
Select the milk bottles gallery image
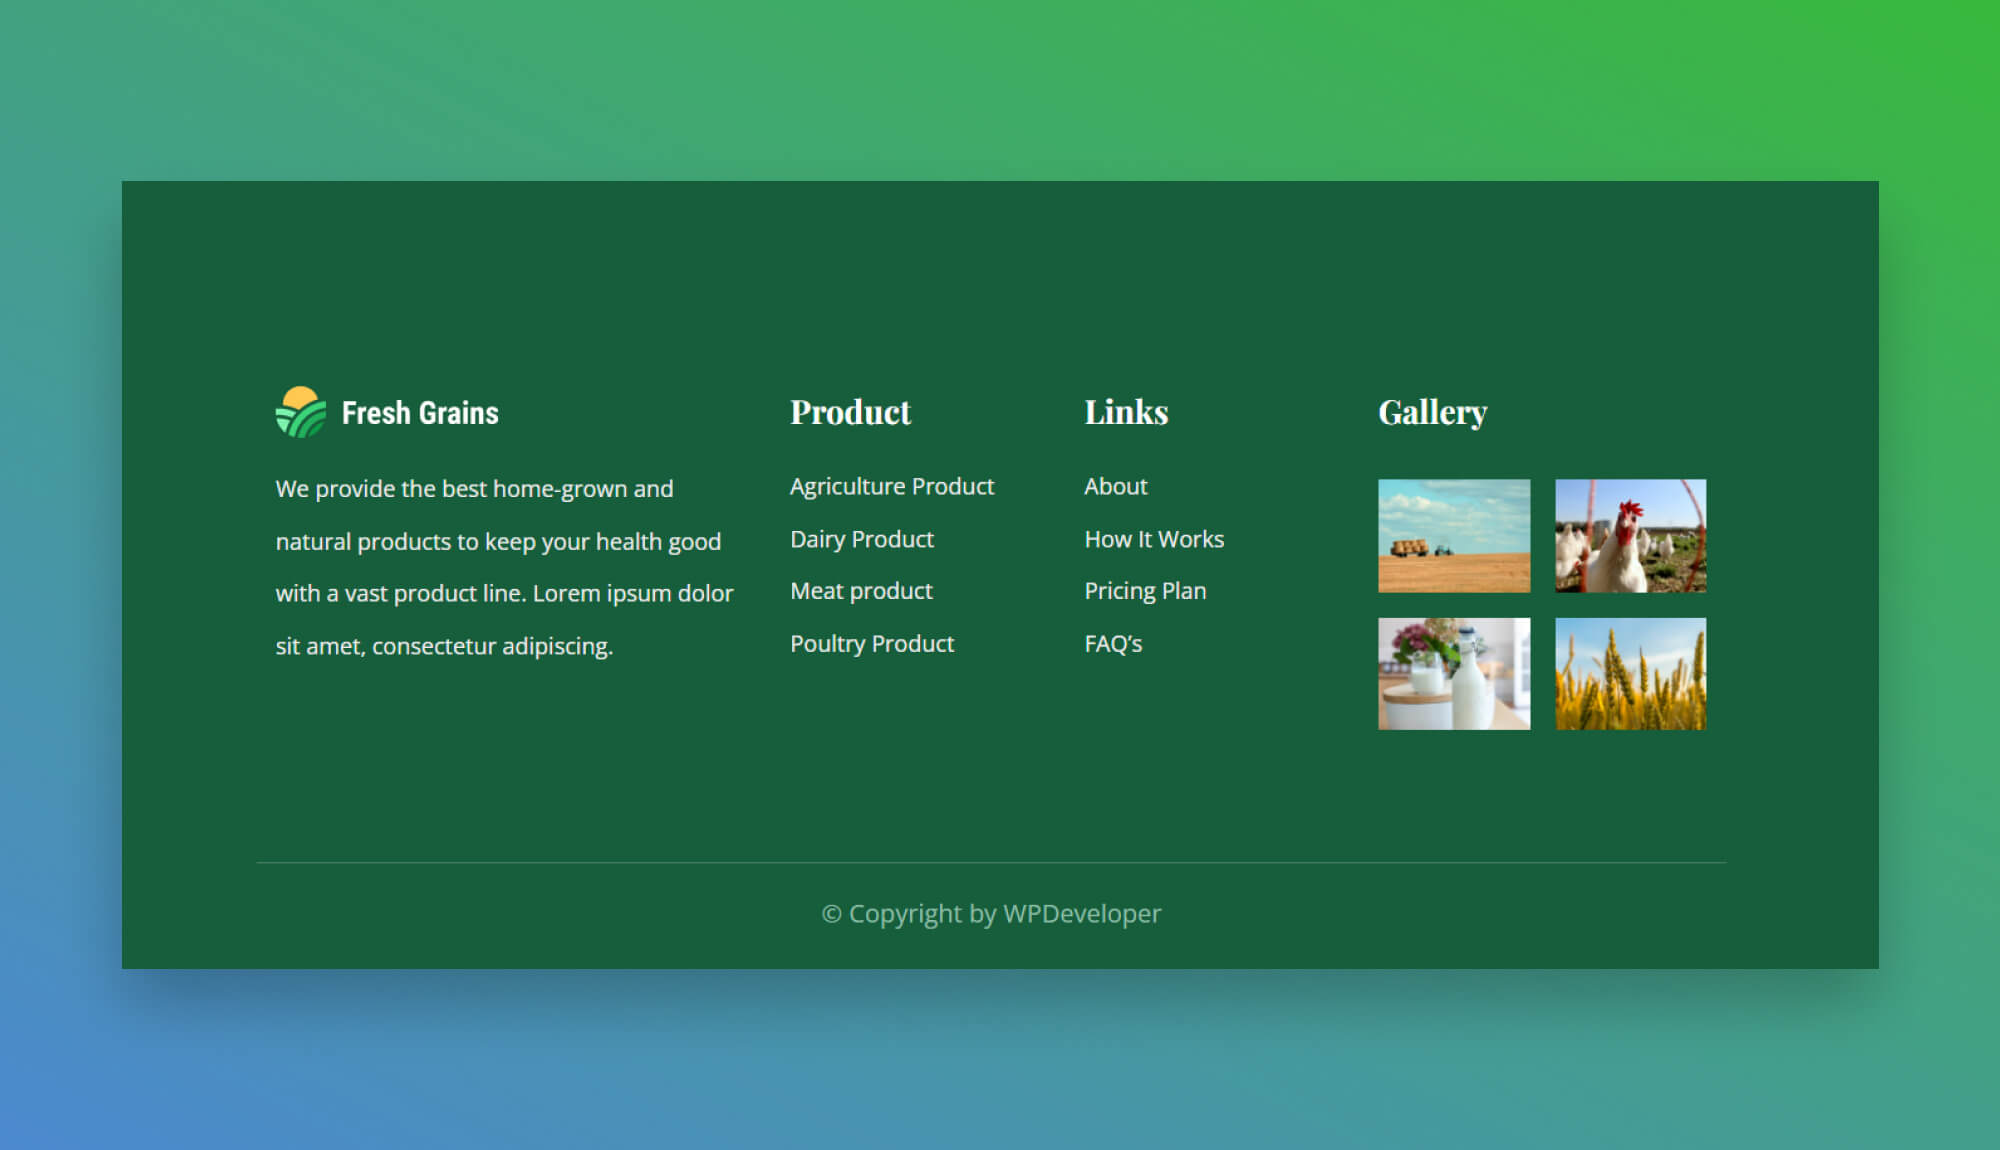click(x=1453, y=673)
